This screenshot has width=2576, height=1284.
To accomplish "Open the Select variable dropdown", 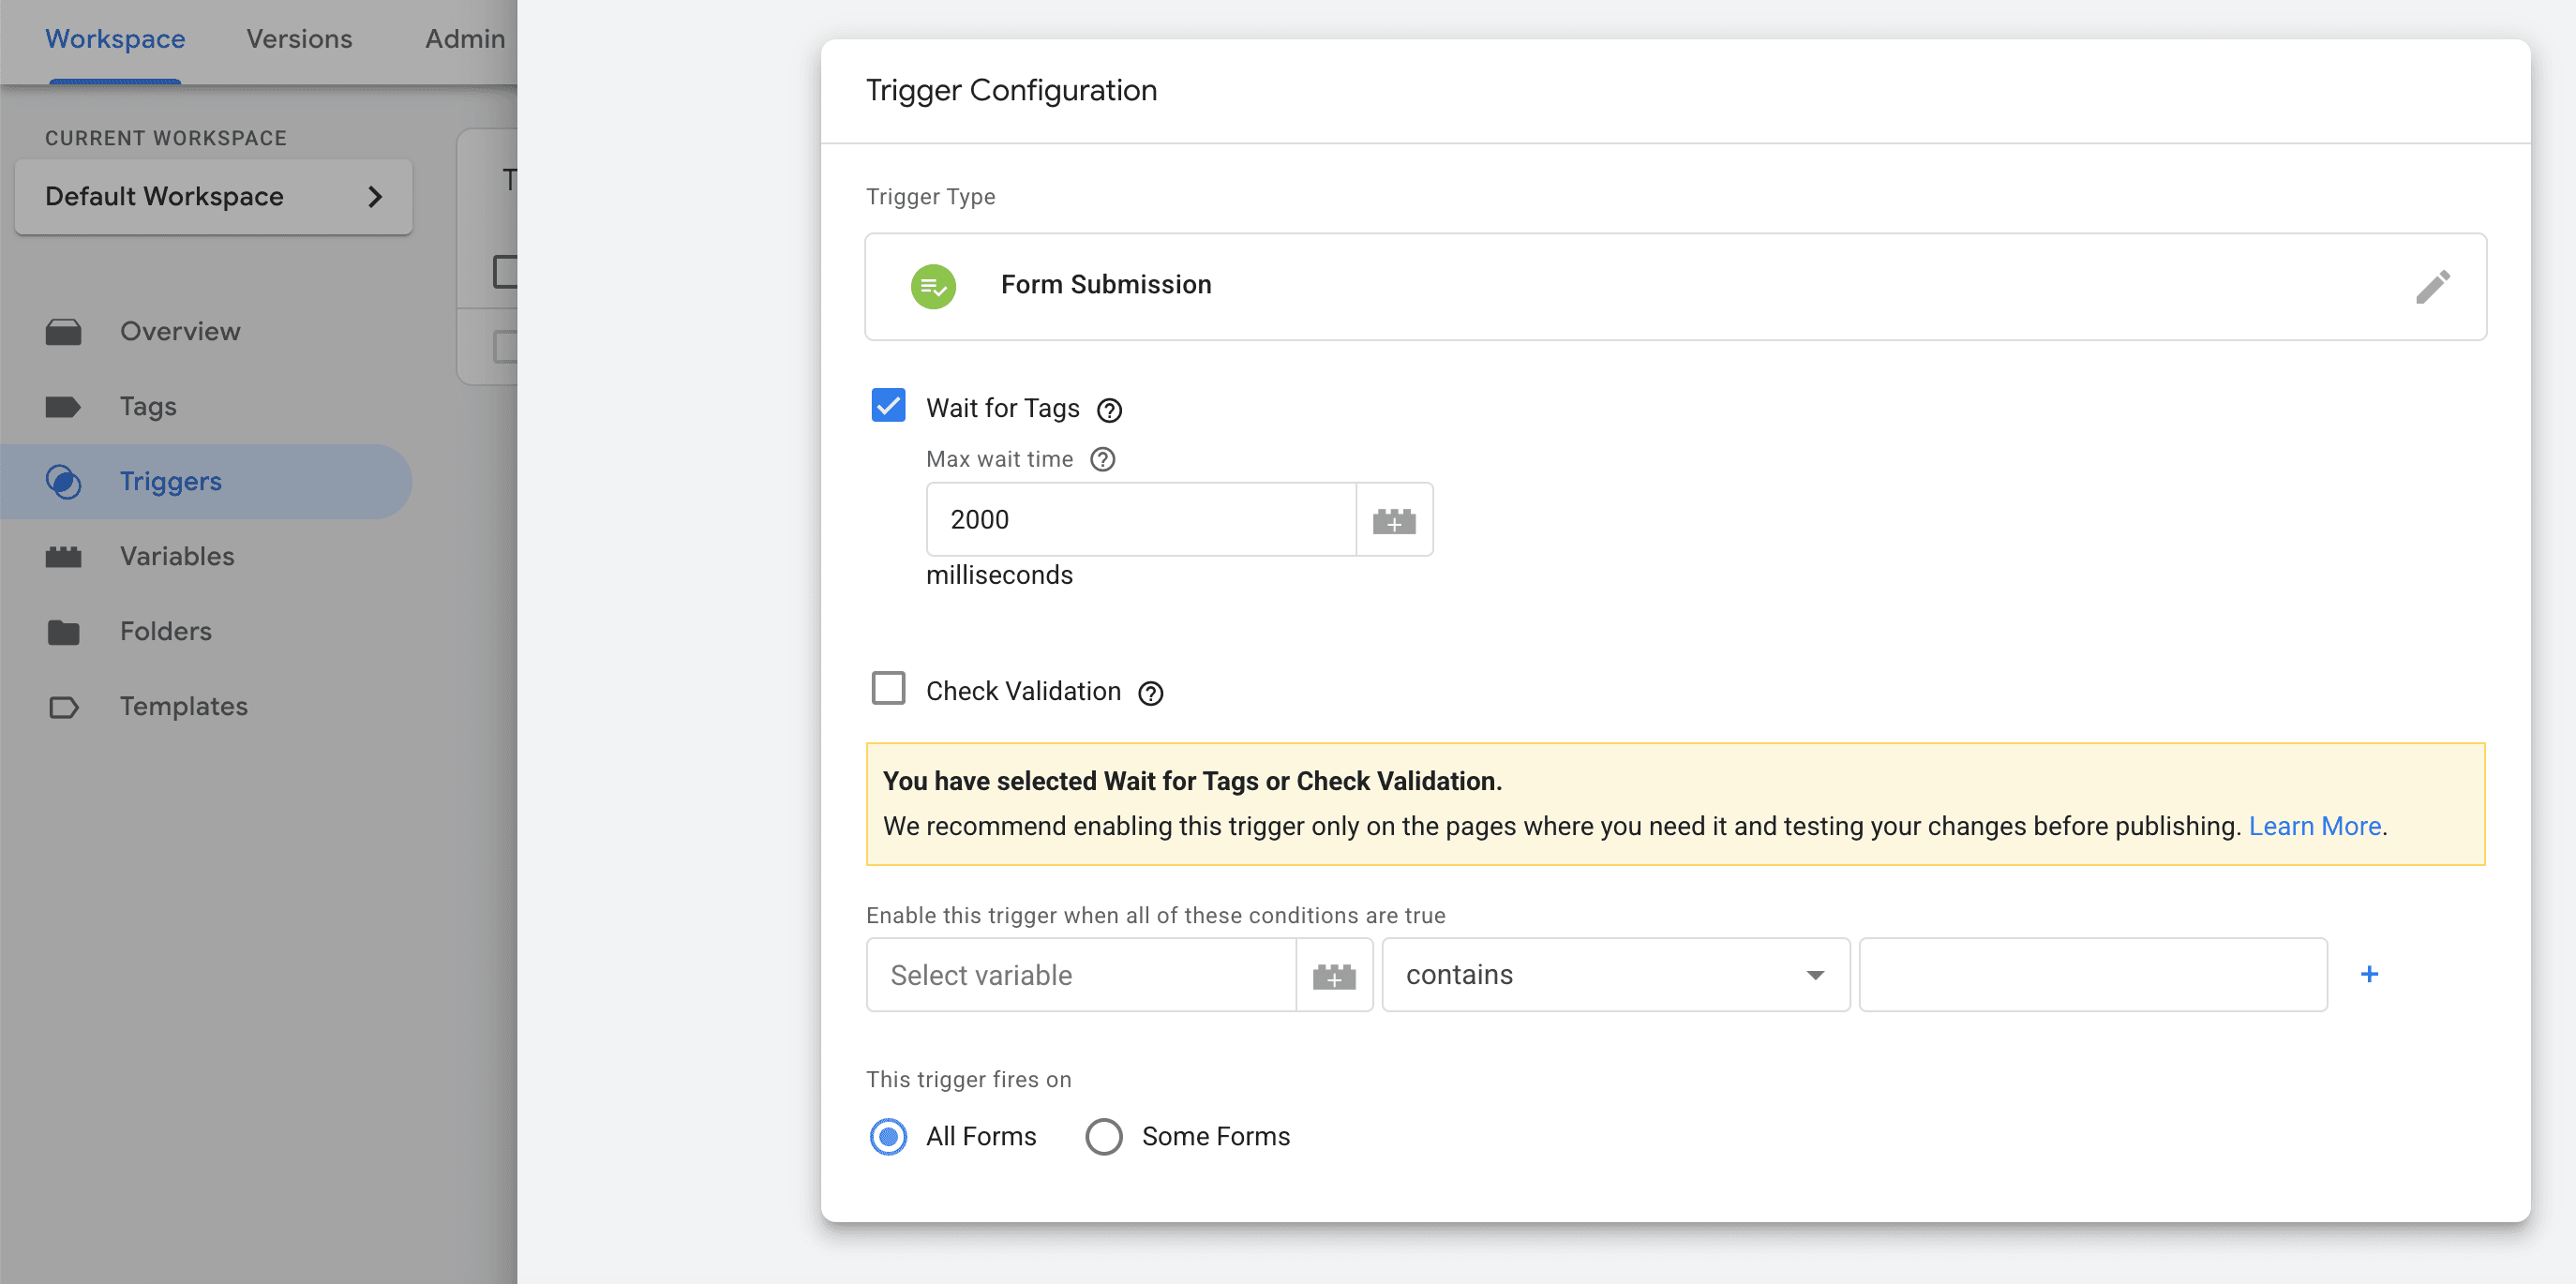I will tap(1080, 975).
